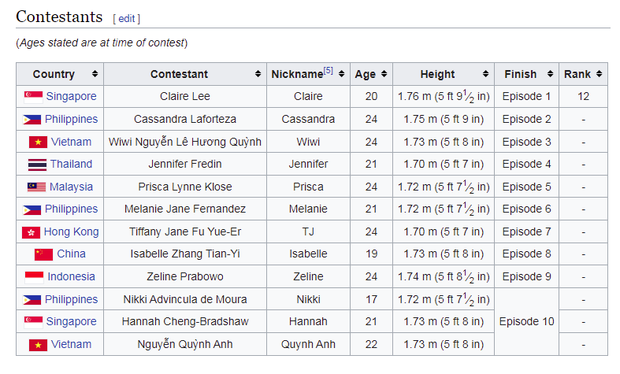The width and height of the screenshot is (620, 374).
Task: Sort table by Finish column arrows
Action: [x=550, y=74]
